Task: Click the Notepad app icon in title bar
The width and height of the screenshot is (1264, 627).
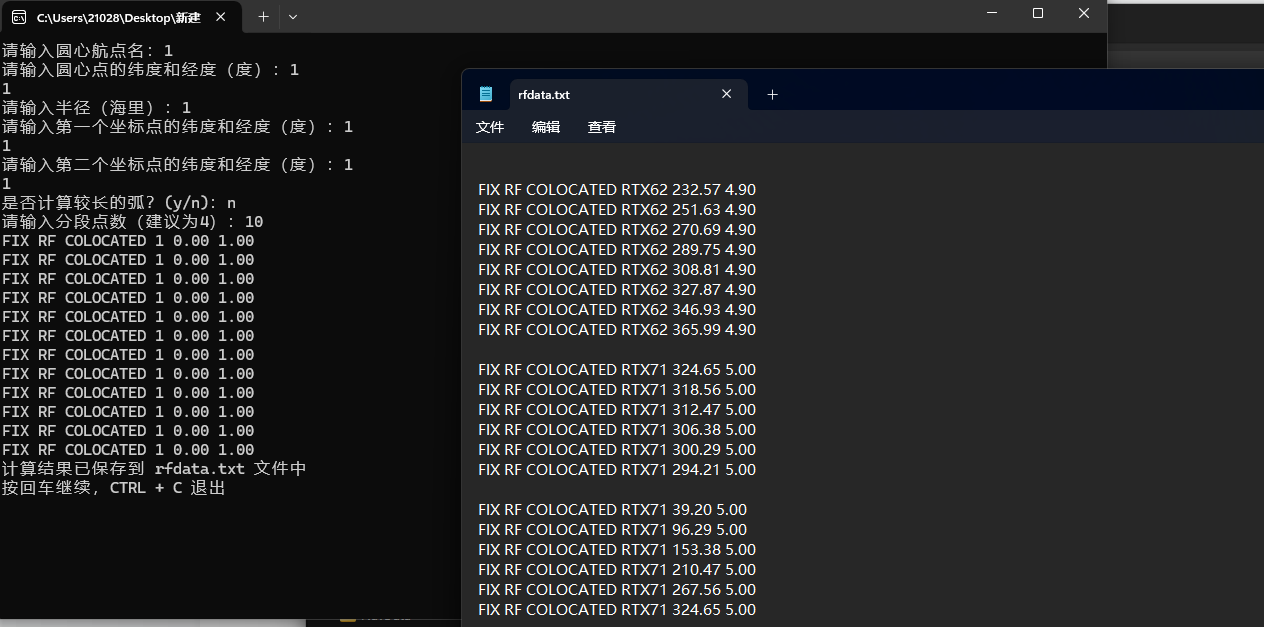Action: (x=486, y=94)
